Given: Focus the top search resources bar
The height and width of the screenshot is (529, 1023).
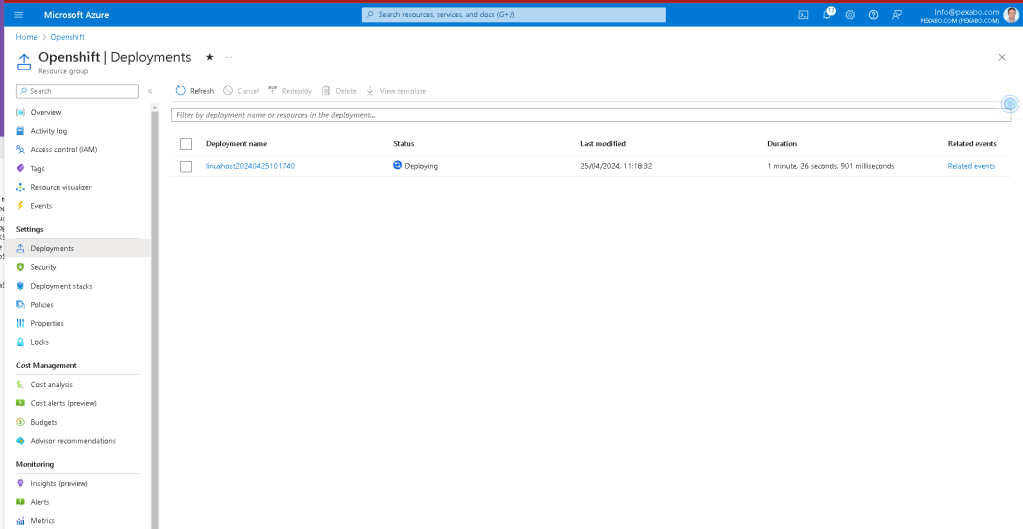Looking at the screenshot, I should [x=514, y=14].
